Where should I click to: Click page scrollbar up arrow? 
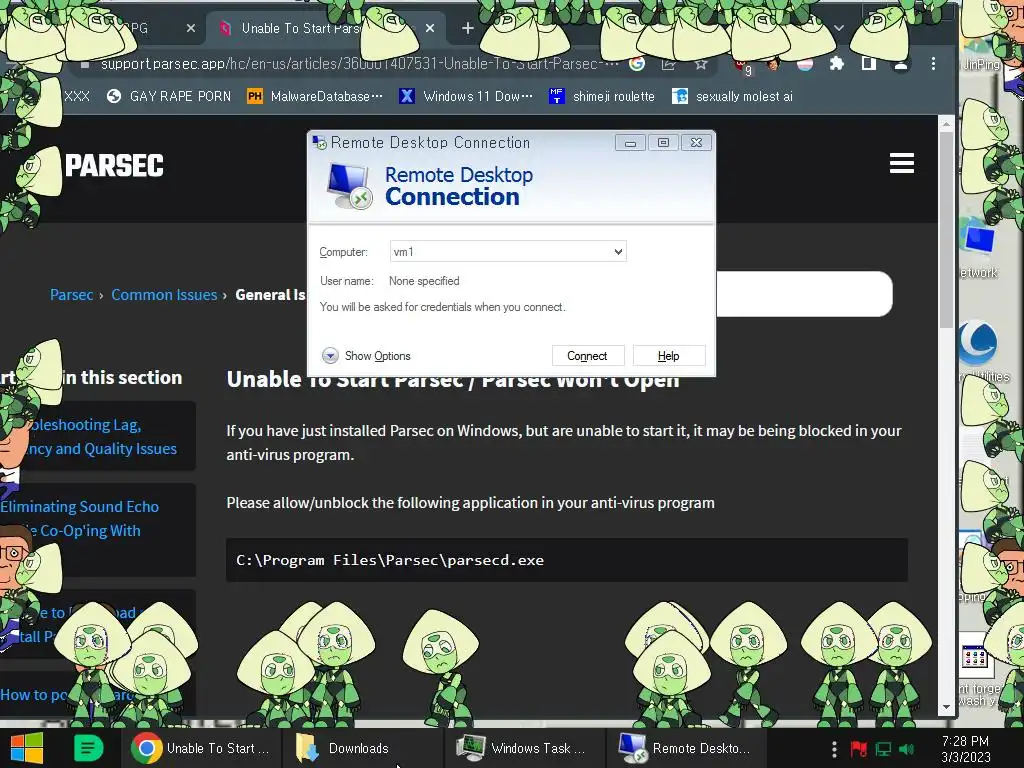pos(946,123)
